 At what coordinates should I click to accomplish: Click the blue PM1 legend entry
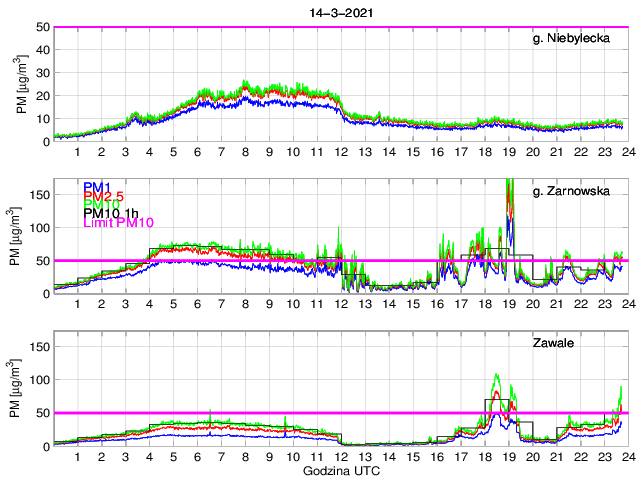tap(98, 187)
